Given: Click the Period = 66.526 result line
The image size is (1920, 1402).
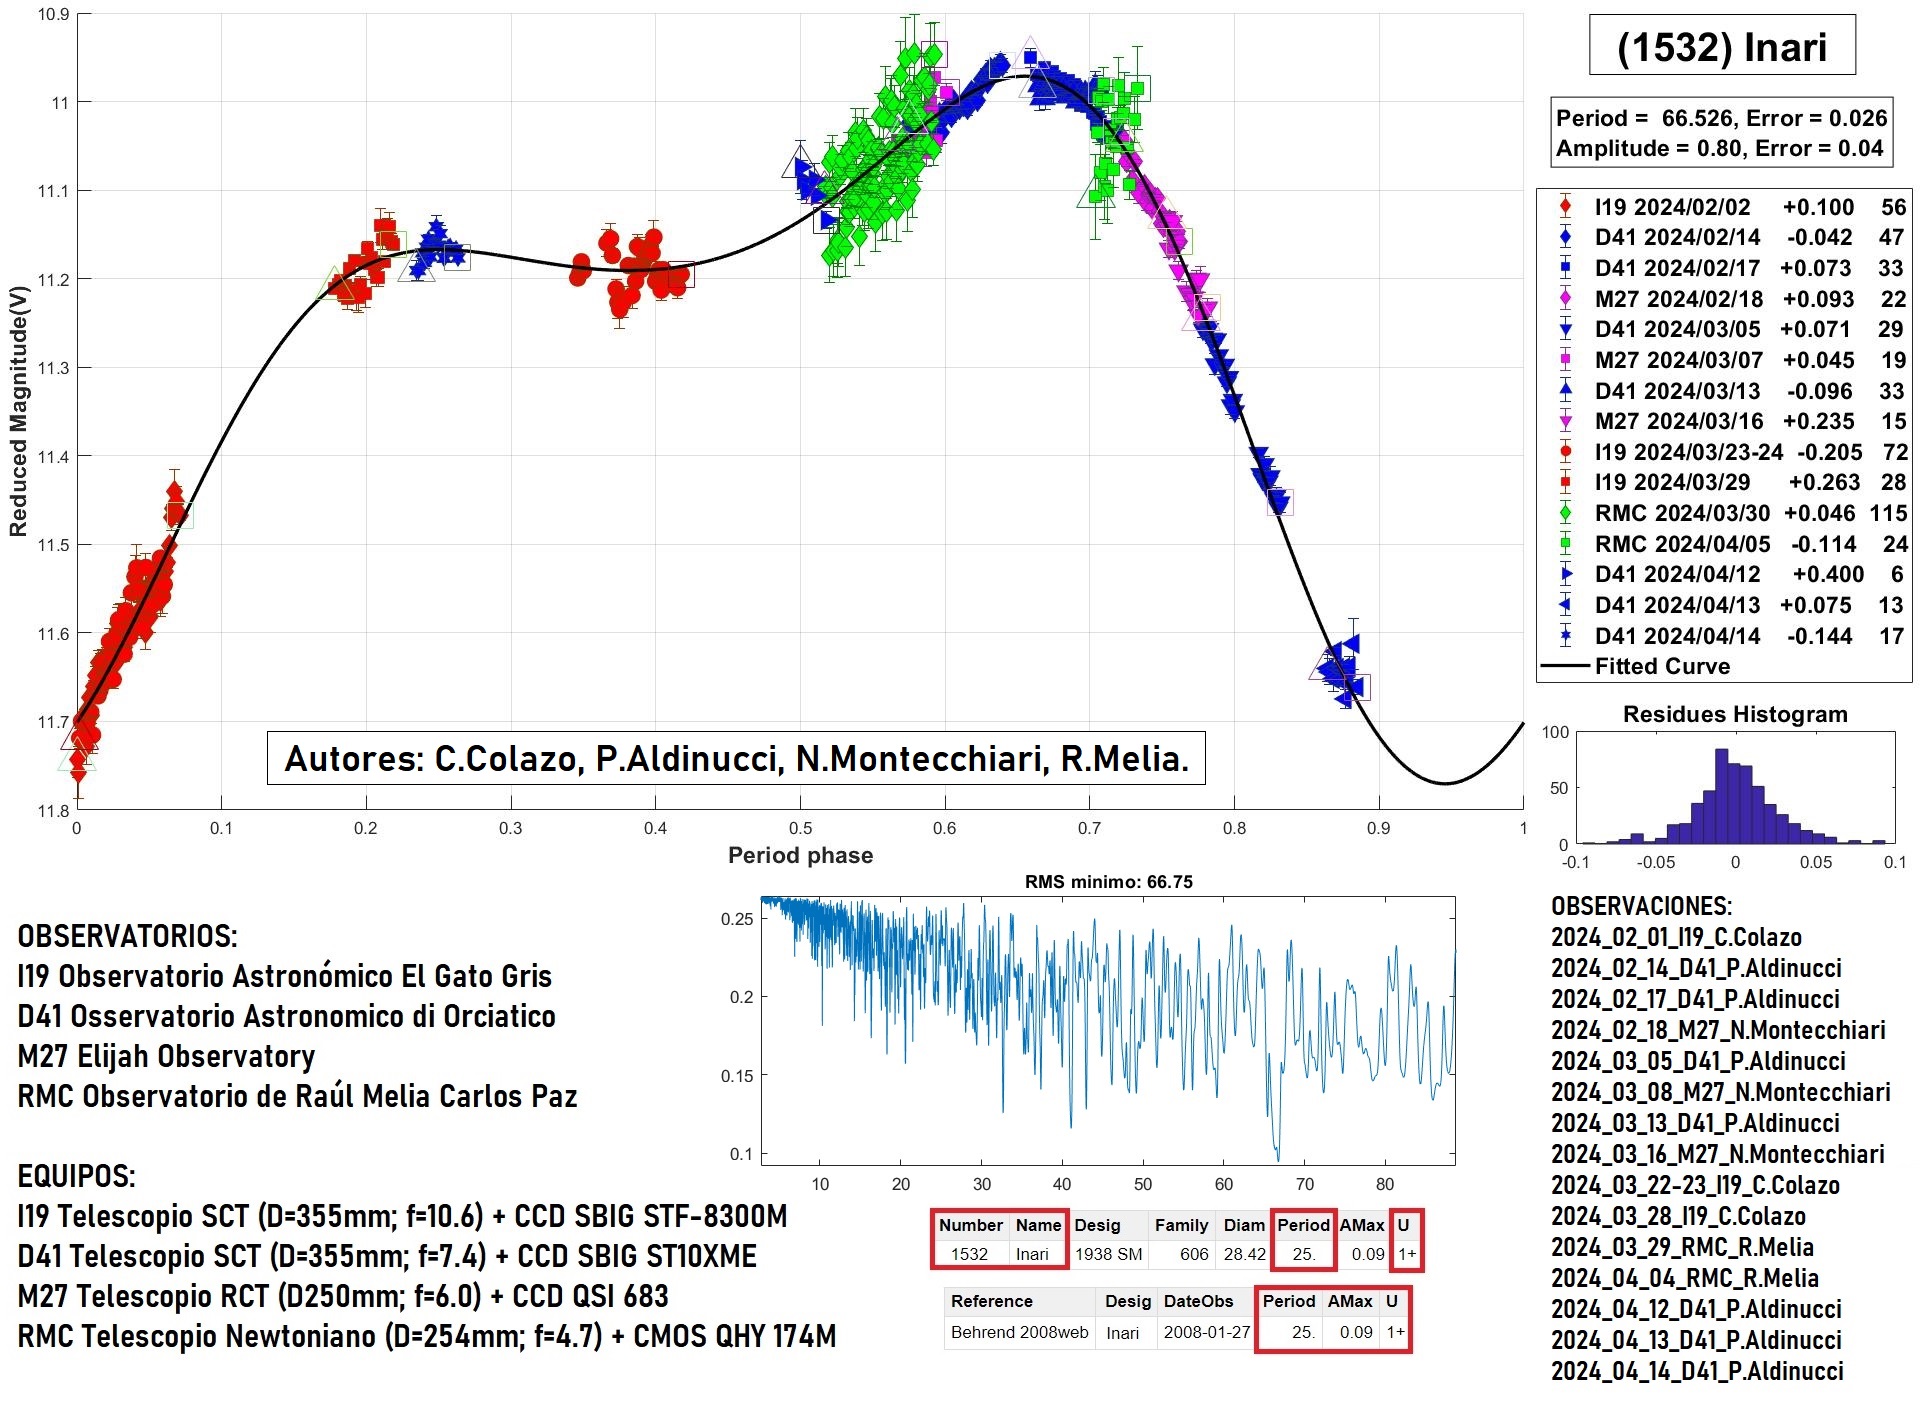Looking at the screenshot, I should tap(1721, 118).
